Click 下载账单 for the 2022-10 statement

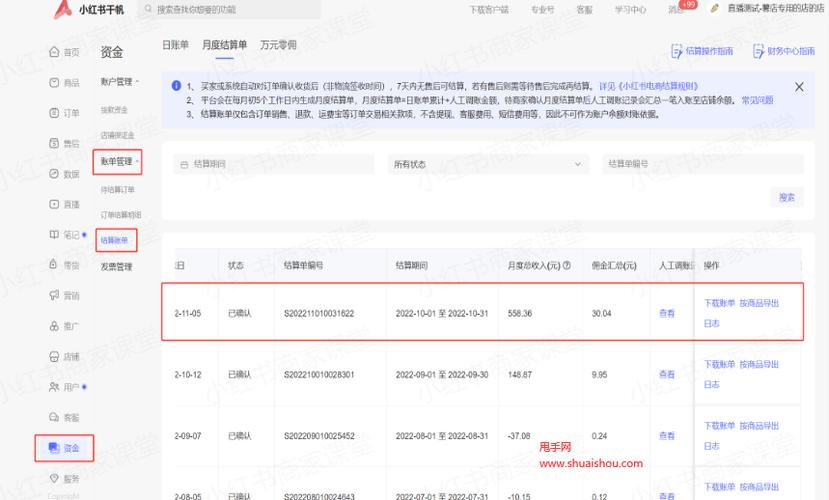[719, 303]
